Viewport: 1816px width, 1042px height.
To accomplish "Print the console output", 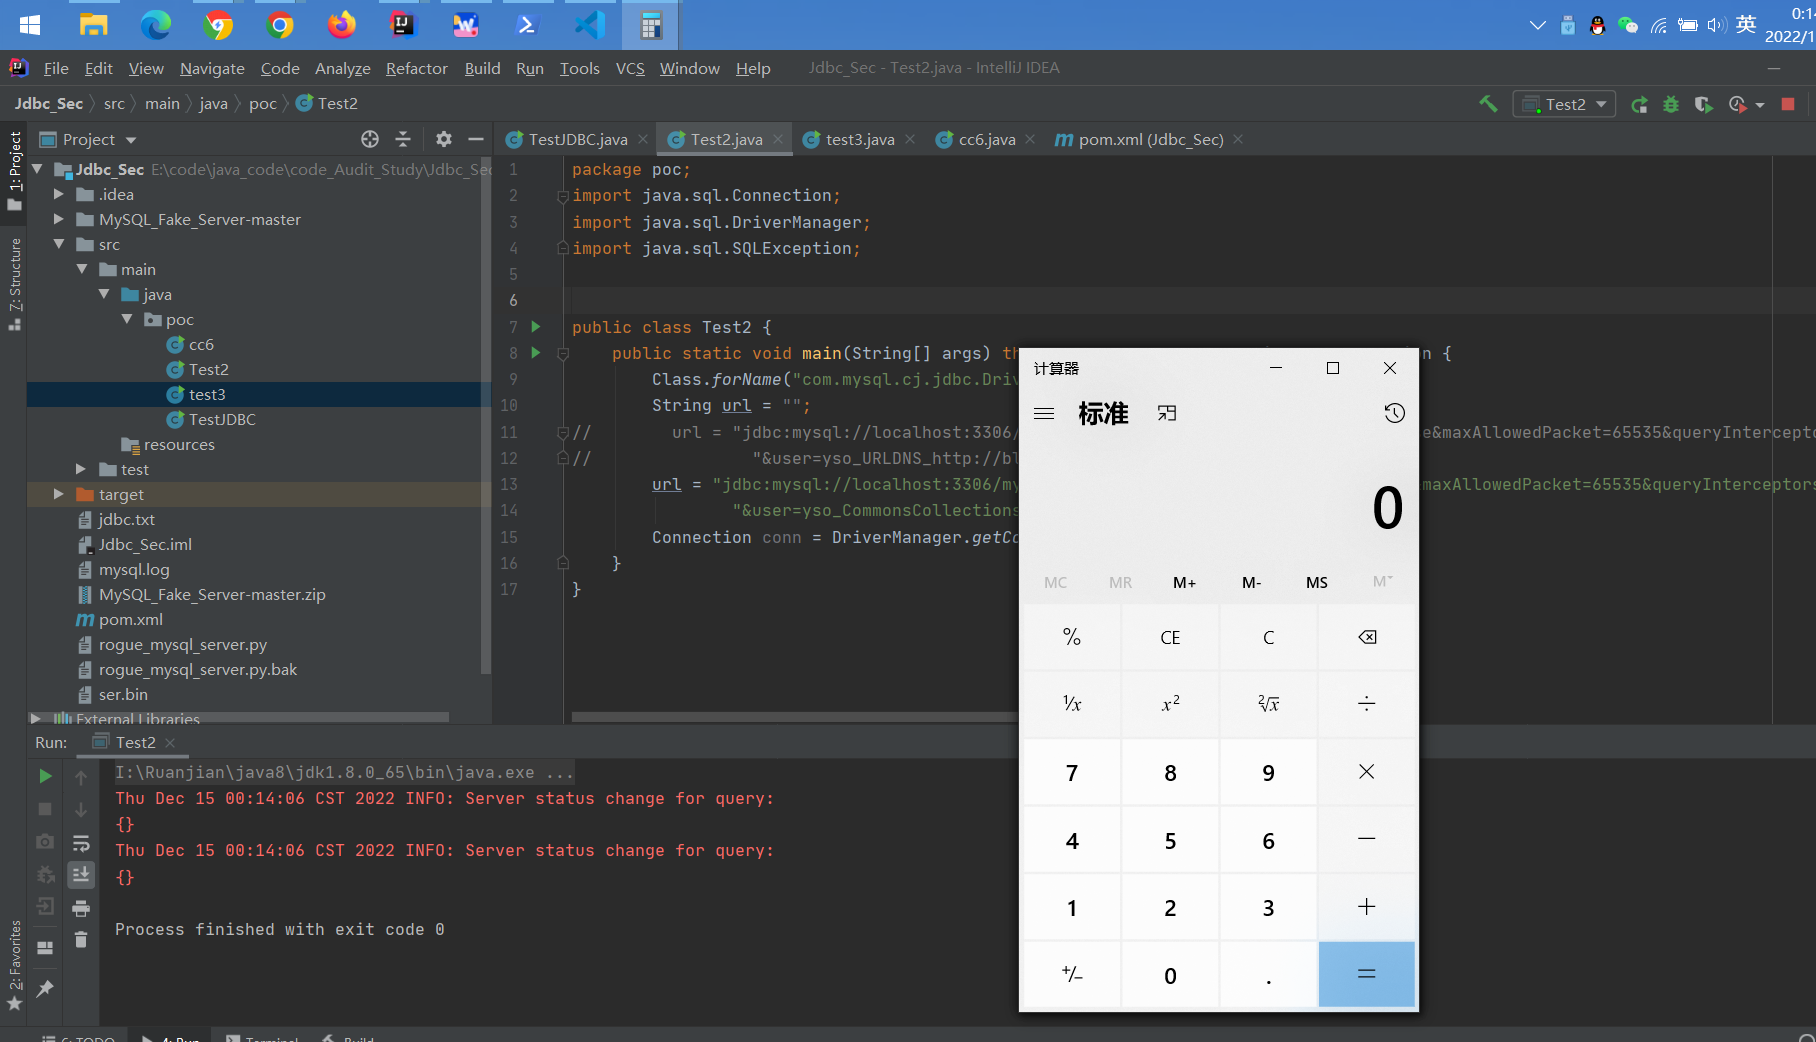I will tap(81, 908).
